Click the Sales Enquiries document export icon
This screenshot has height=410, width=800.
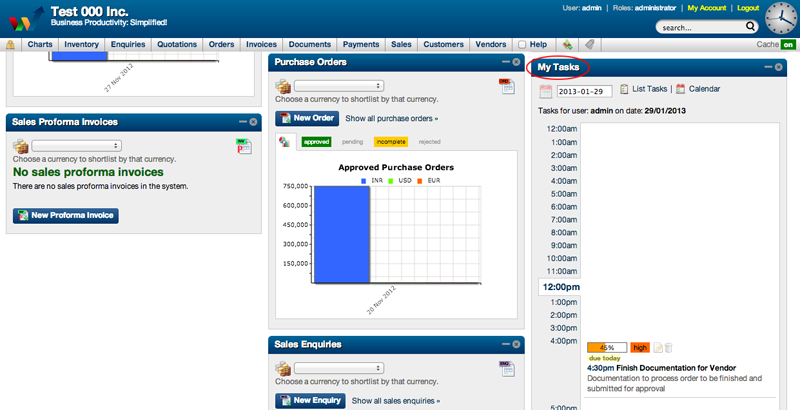(506, 367)
